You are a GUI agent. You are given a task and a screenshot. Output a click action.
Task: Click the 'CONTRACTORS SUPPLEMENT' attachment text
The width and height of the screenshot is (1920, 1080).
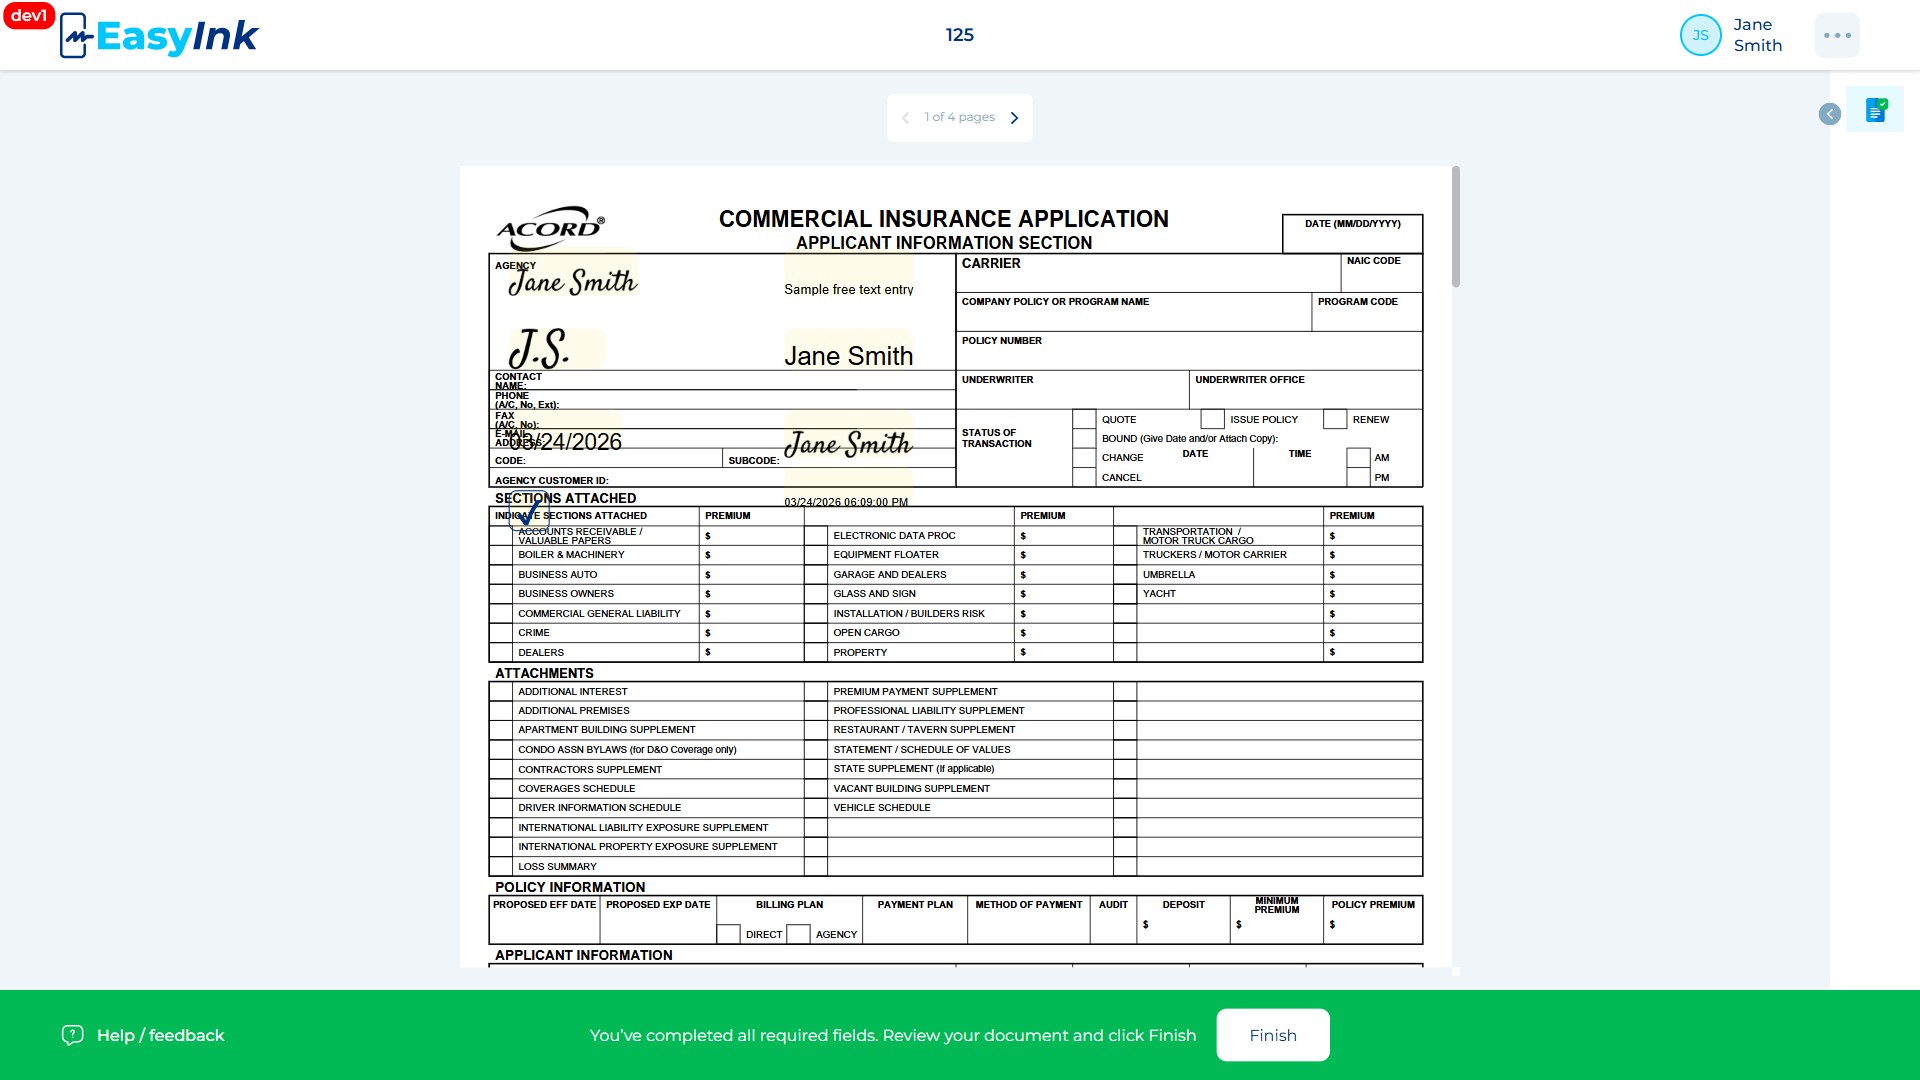coord(590,770)
